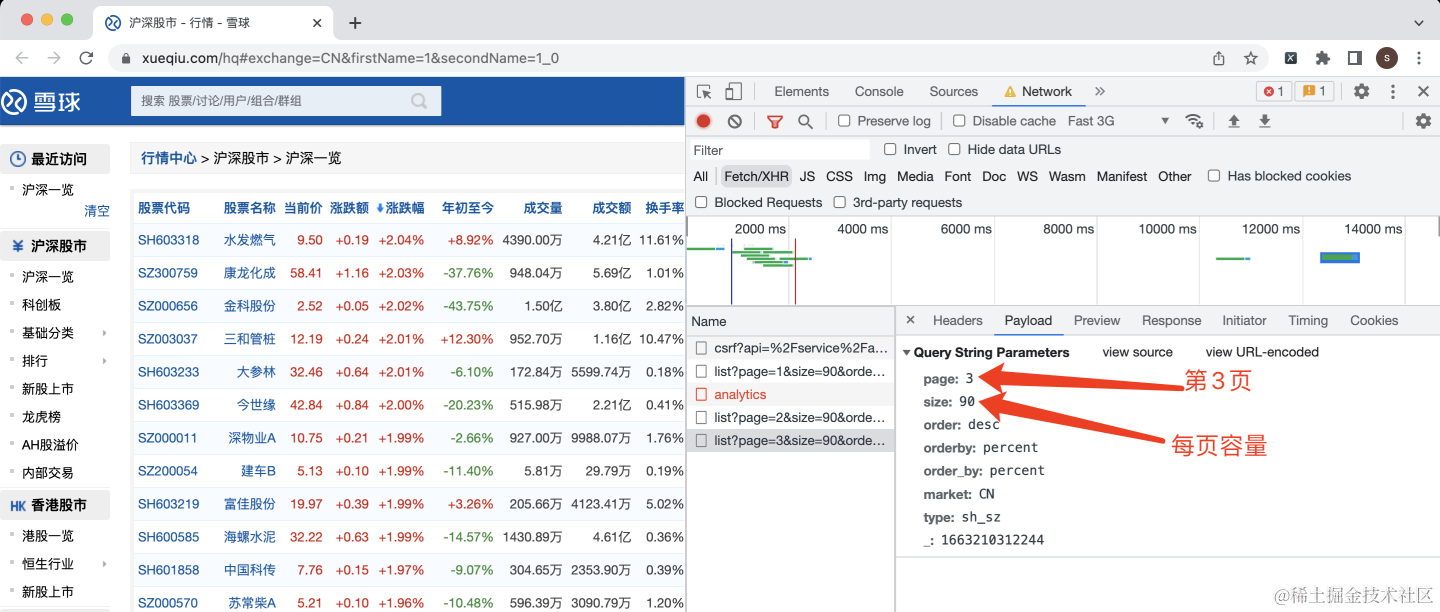Viewport: 1440px width, 612px height.
Task: Share this page icon in address bar
Action: tap(1219, 58)
